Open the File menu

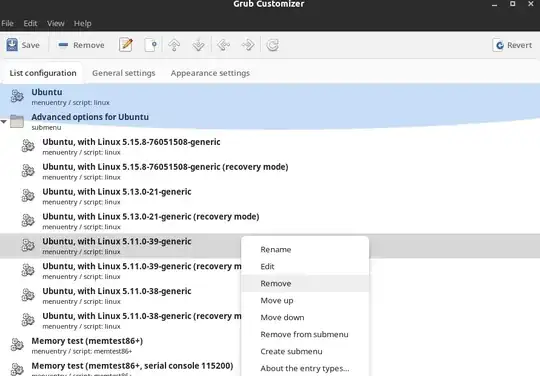(x=7, y=23)
